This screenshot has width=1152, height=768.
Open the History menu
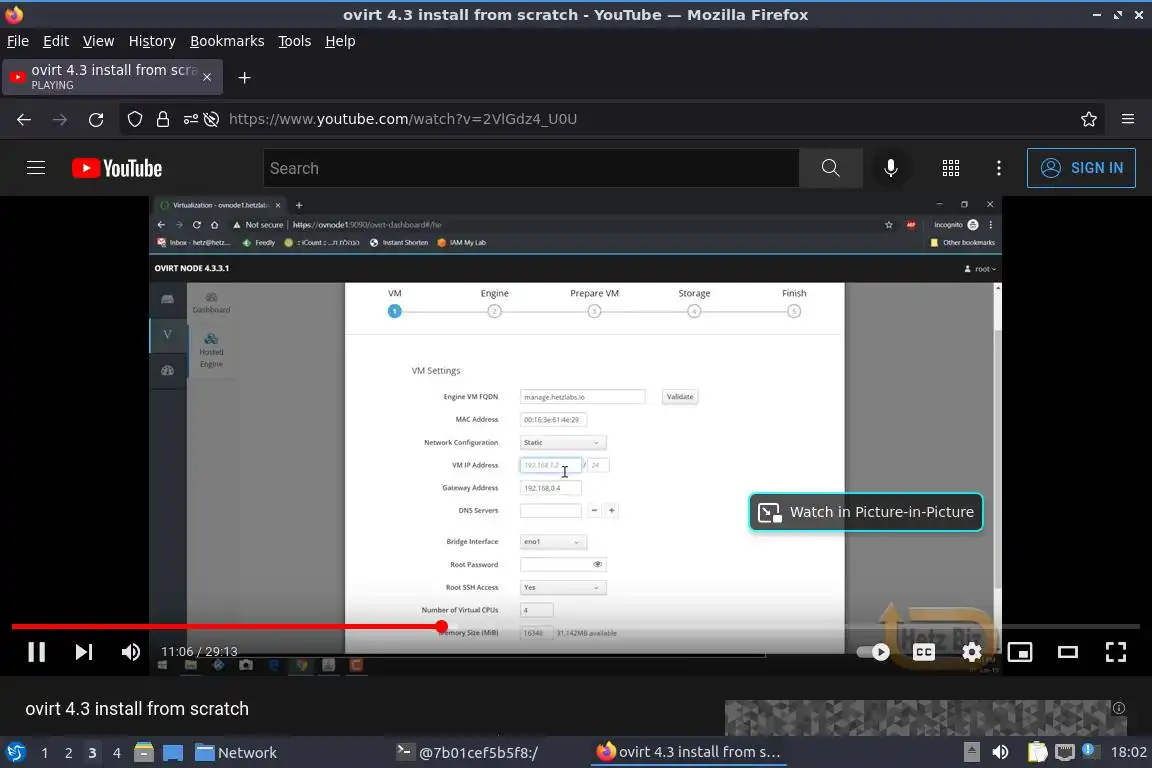pos(152,41)
